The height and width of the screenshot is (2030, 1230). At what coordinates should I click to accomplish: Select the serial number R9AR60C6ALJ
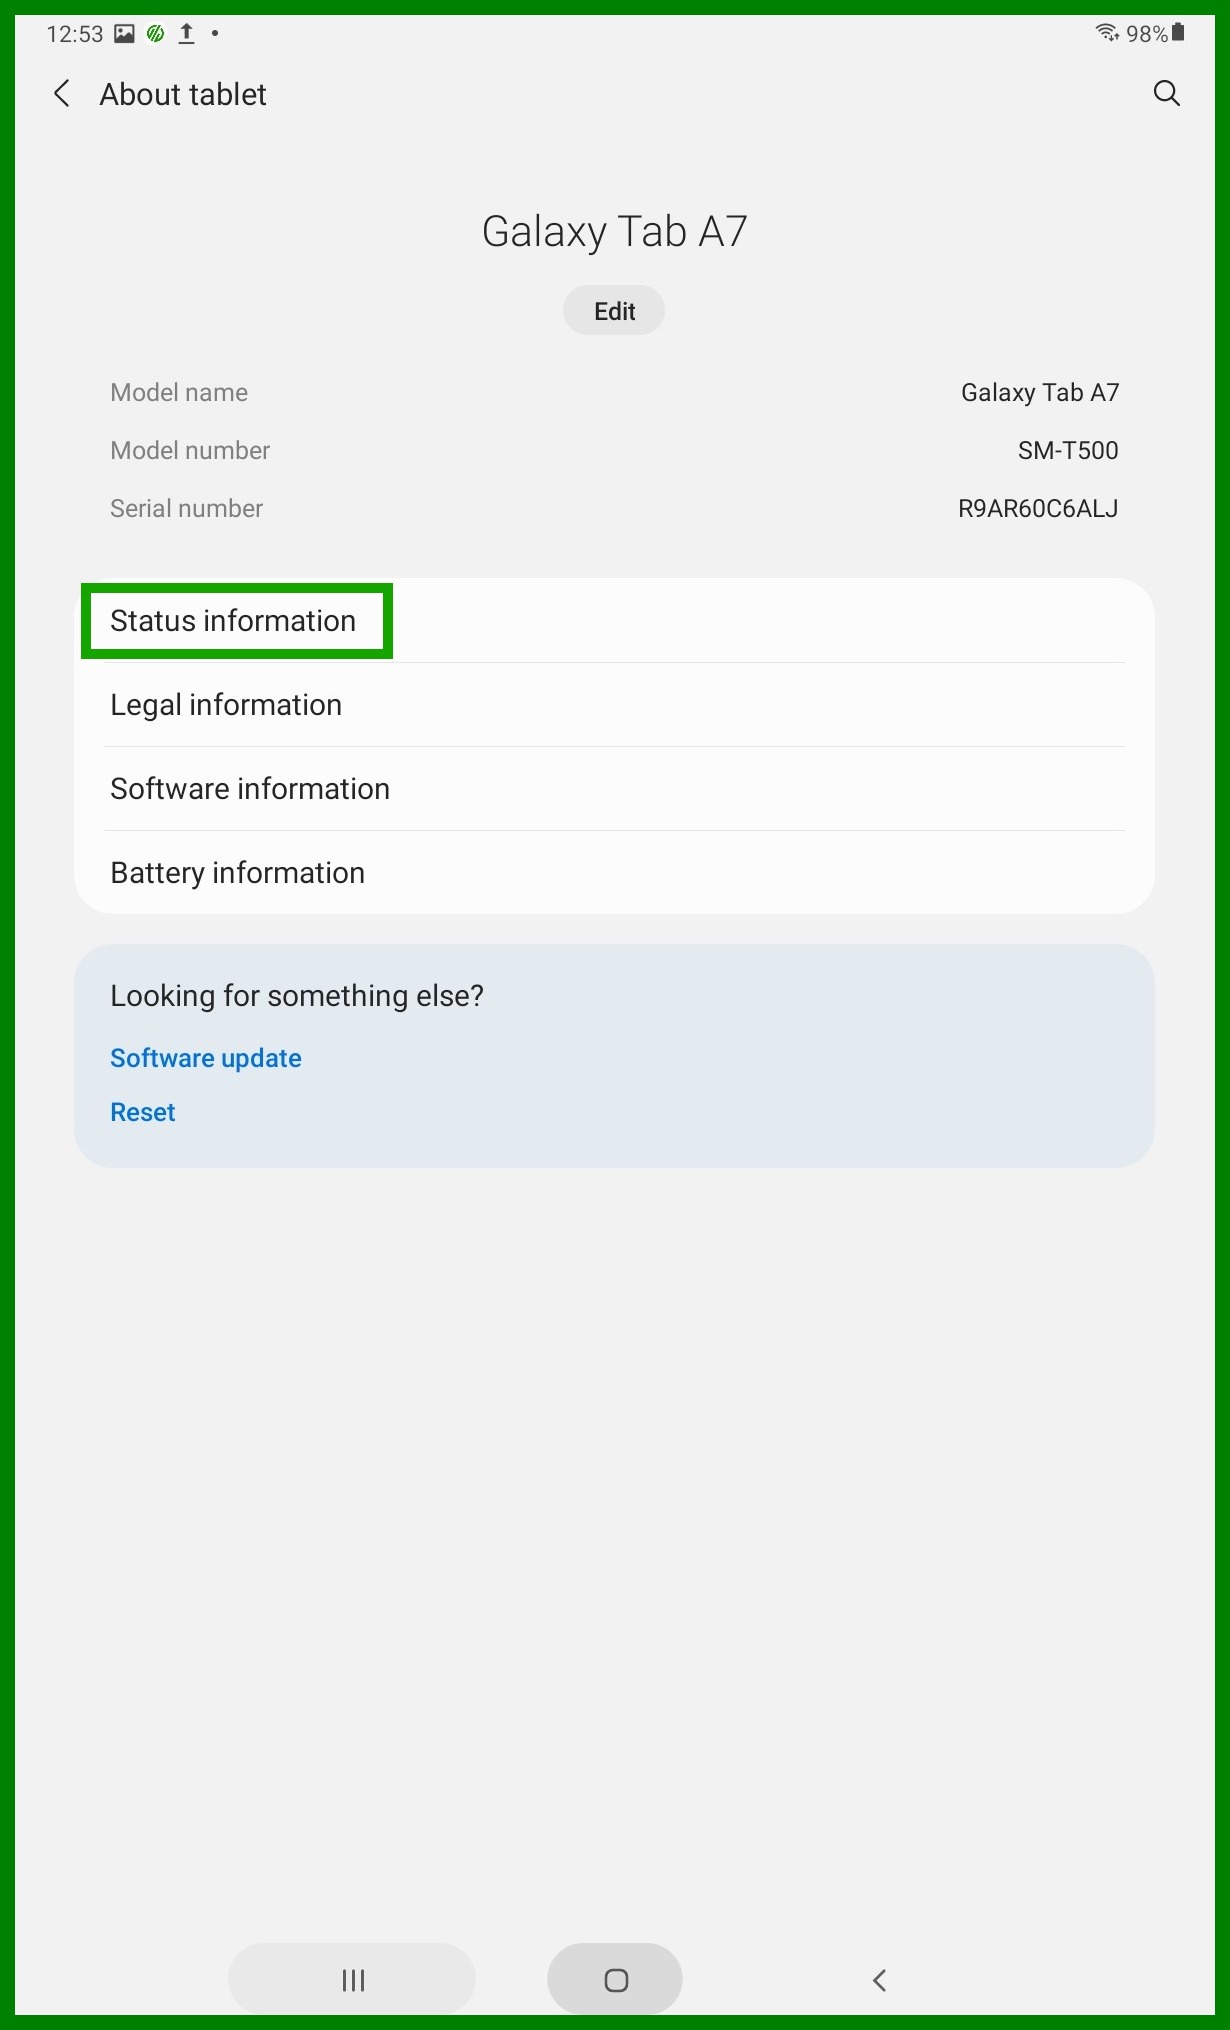1038,508
